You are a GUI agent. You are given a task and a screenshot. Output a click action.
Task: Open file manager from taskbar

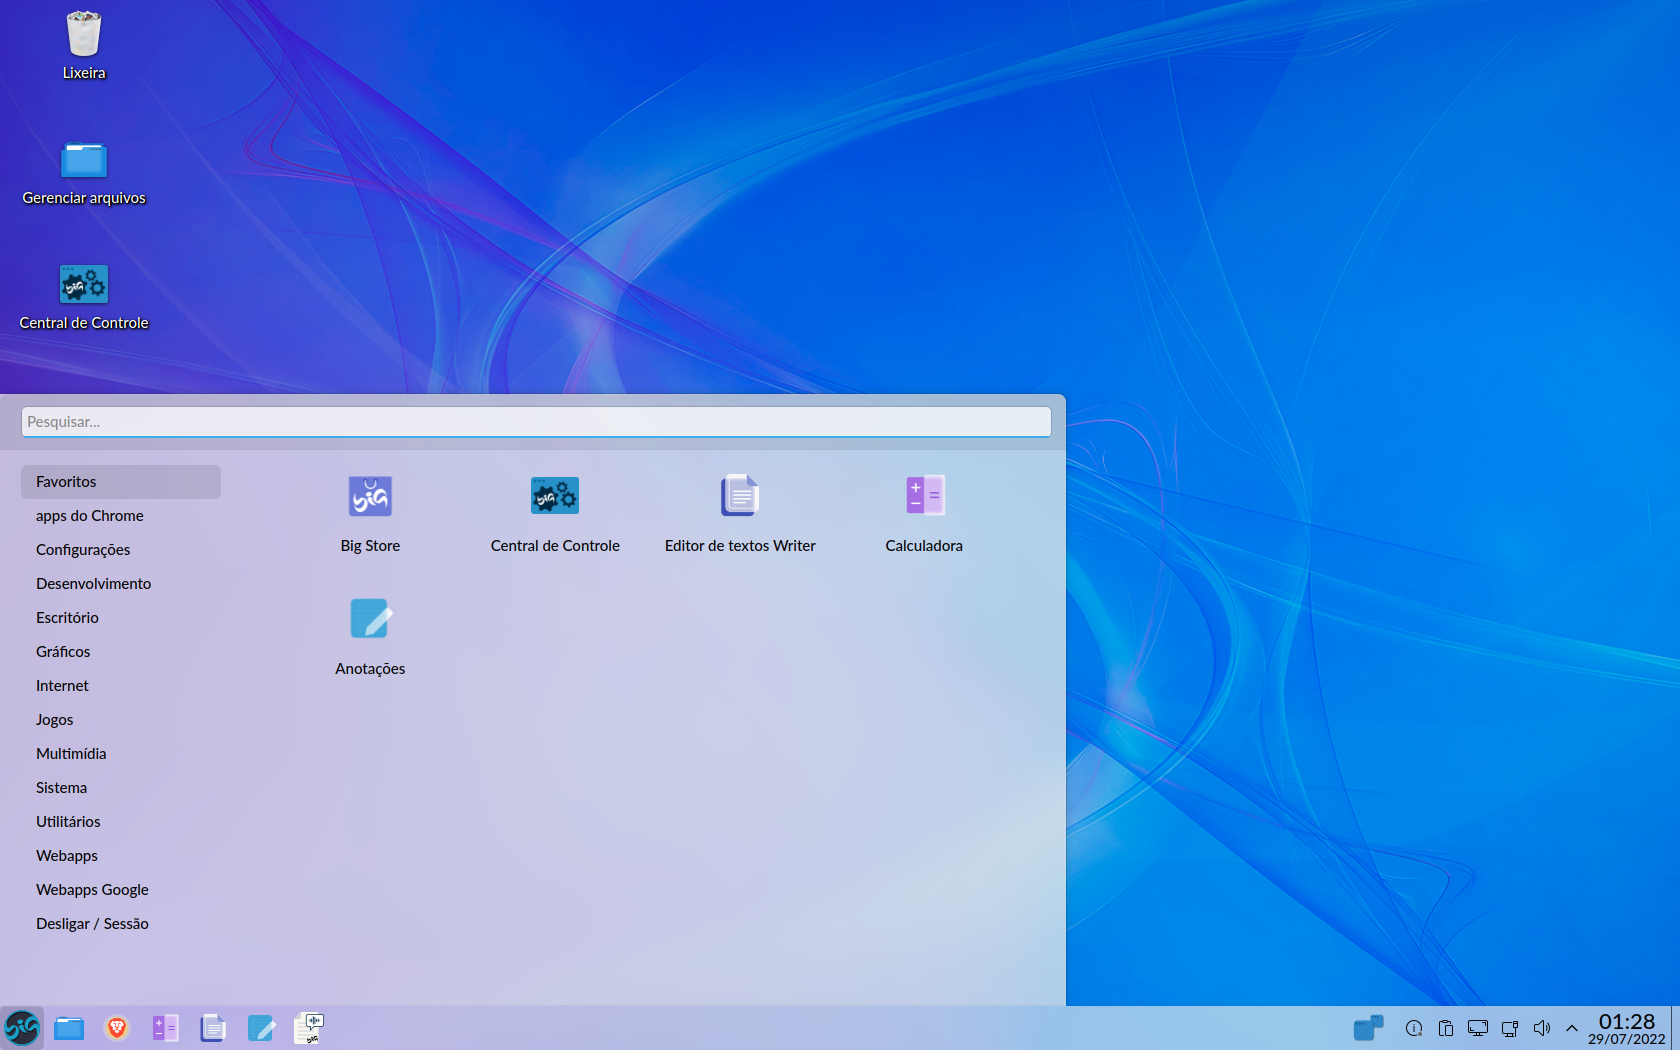coord(69,1028)
